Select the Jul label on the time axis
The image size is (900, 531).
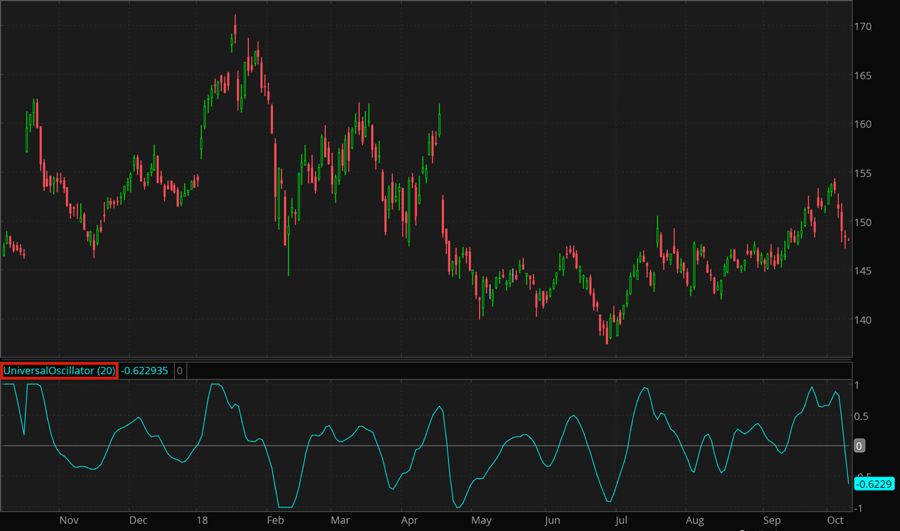coord(621,521)
